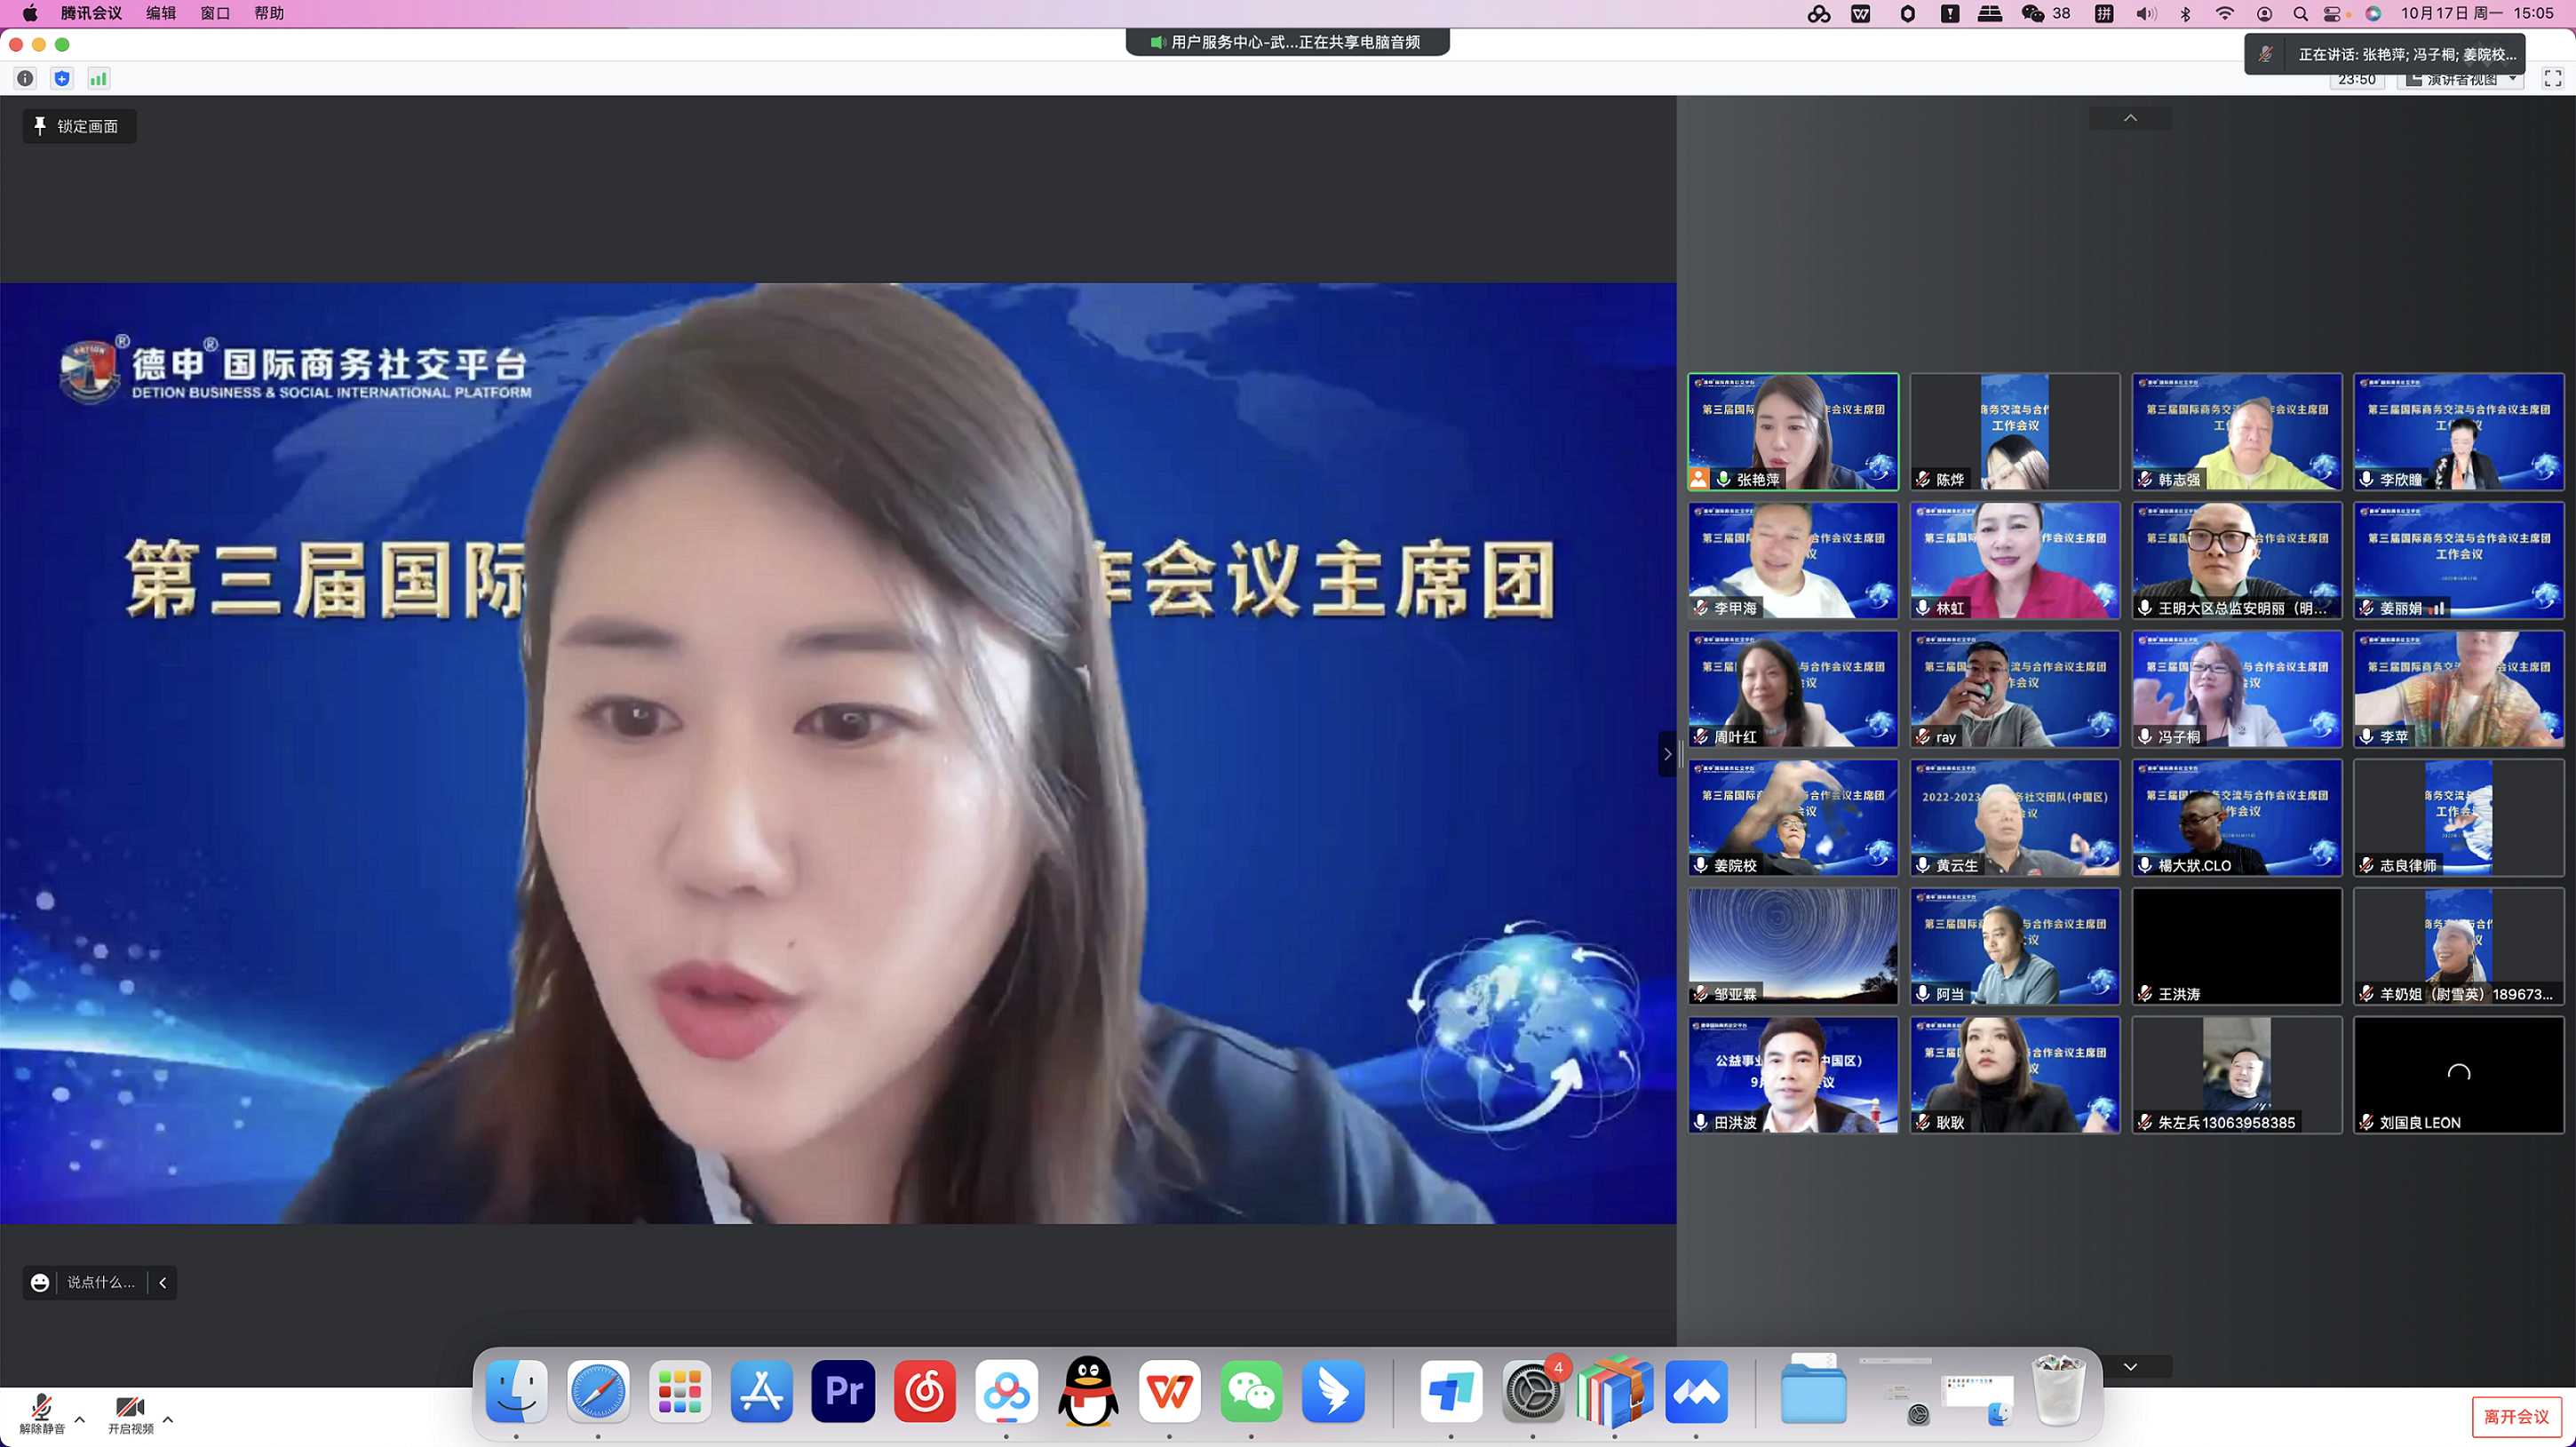Click 黄云生 microphone status icon
The width and height of the screenshot is (2576, 1447).
point(1923,865)
